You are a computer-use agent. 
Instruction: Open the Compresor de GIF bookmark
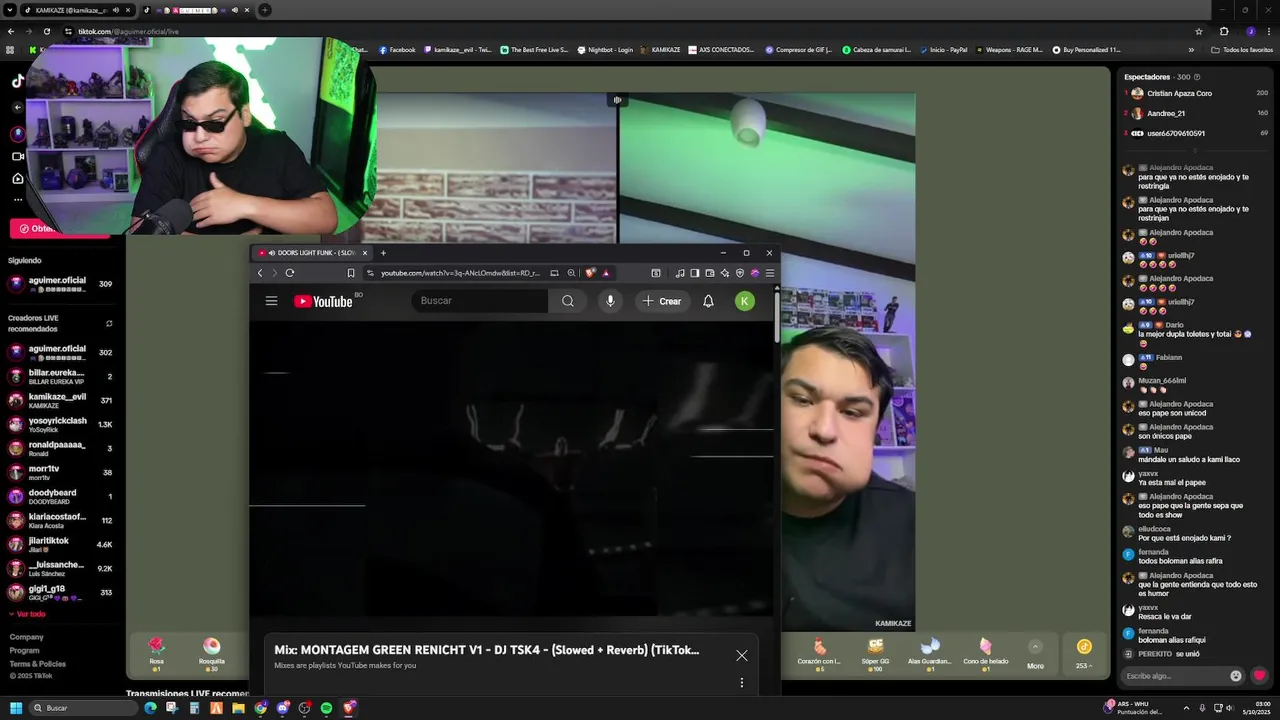pos(799,49)
